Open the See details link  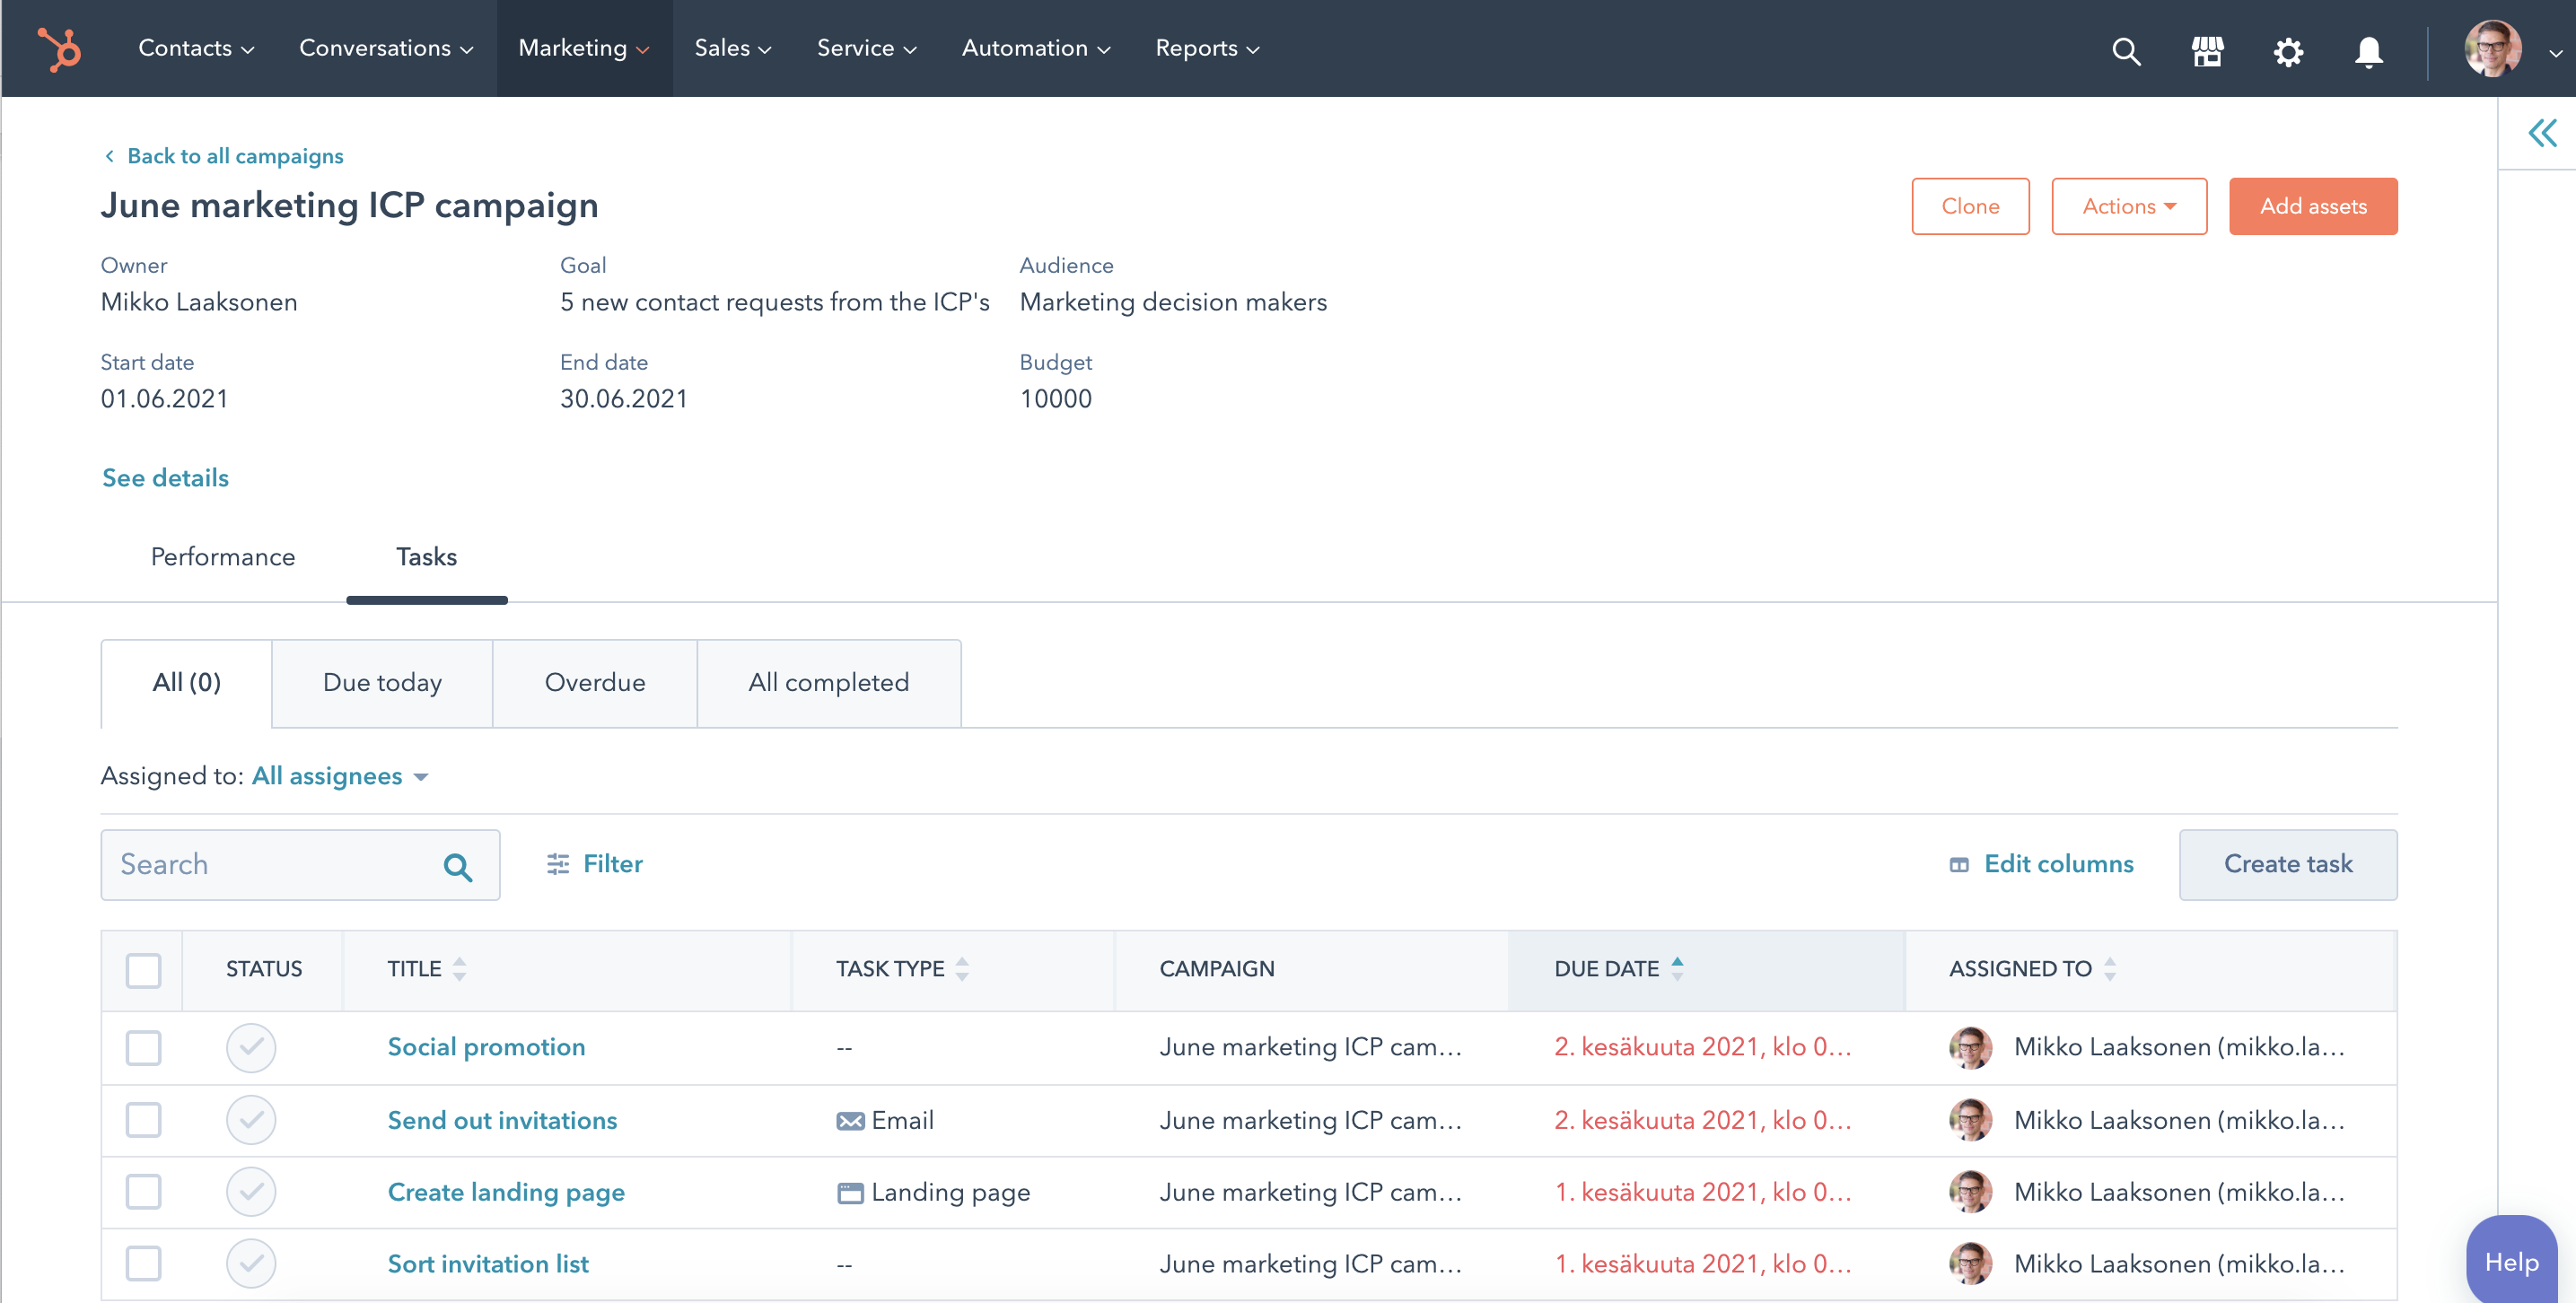[x=164, y=478]
